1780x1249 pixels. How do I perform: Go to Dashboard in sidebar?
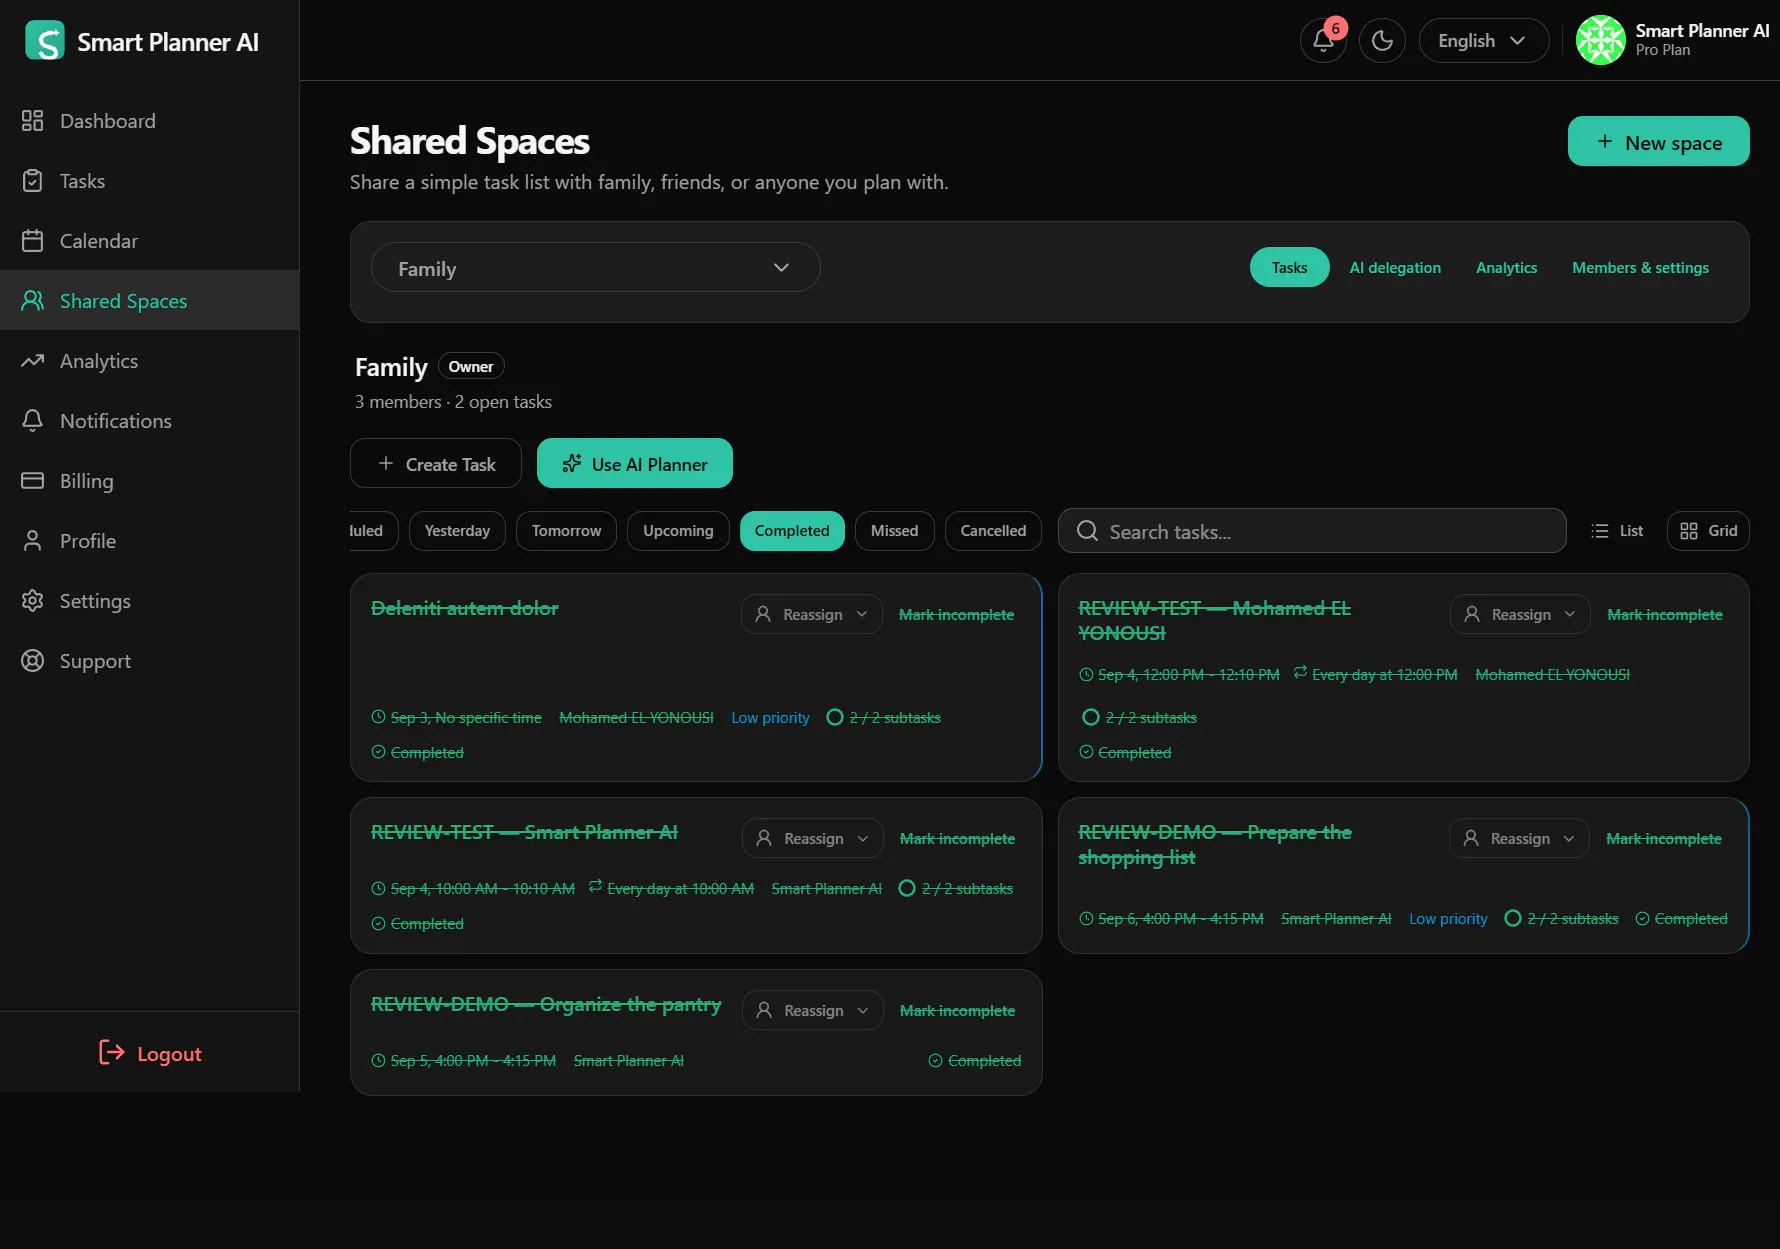tap(149, 121)
